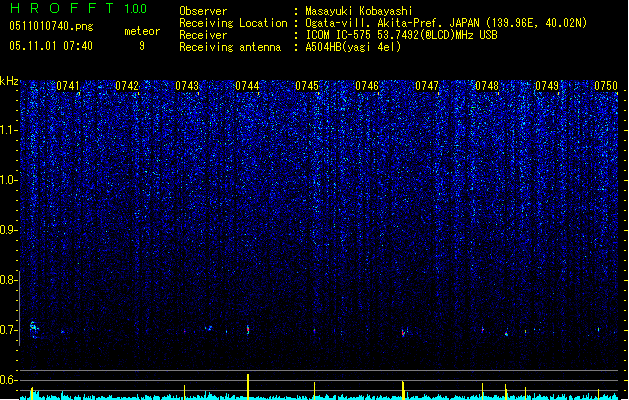Click the timestamp 05.11.01 07:40

pos(51,46)
